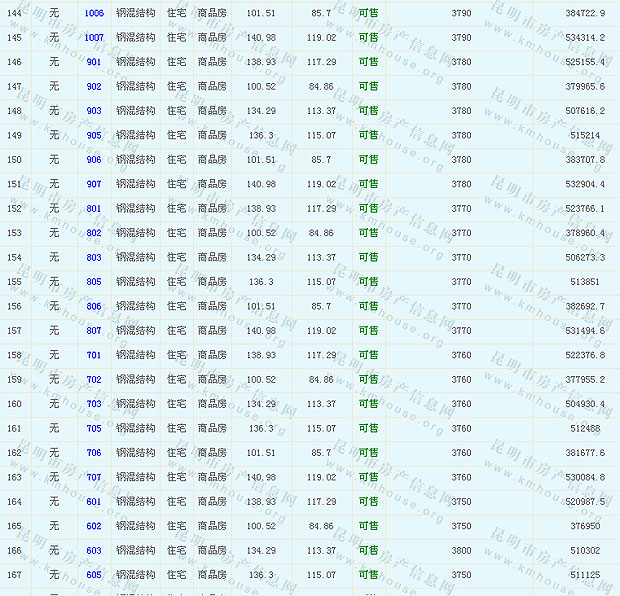Open room 801 link
The image size is (620, 596).
point(94,208)
